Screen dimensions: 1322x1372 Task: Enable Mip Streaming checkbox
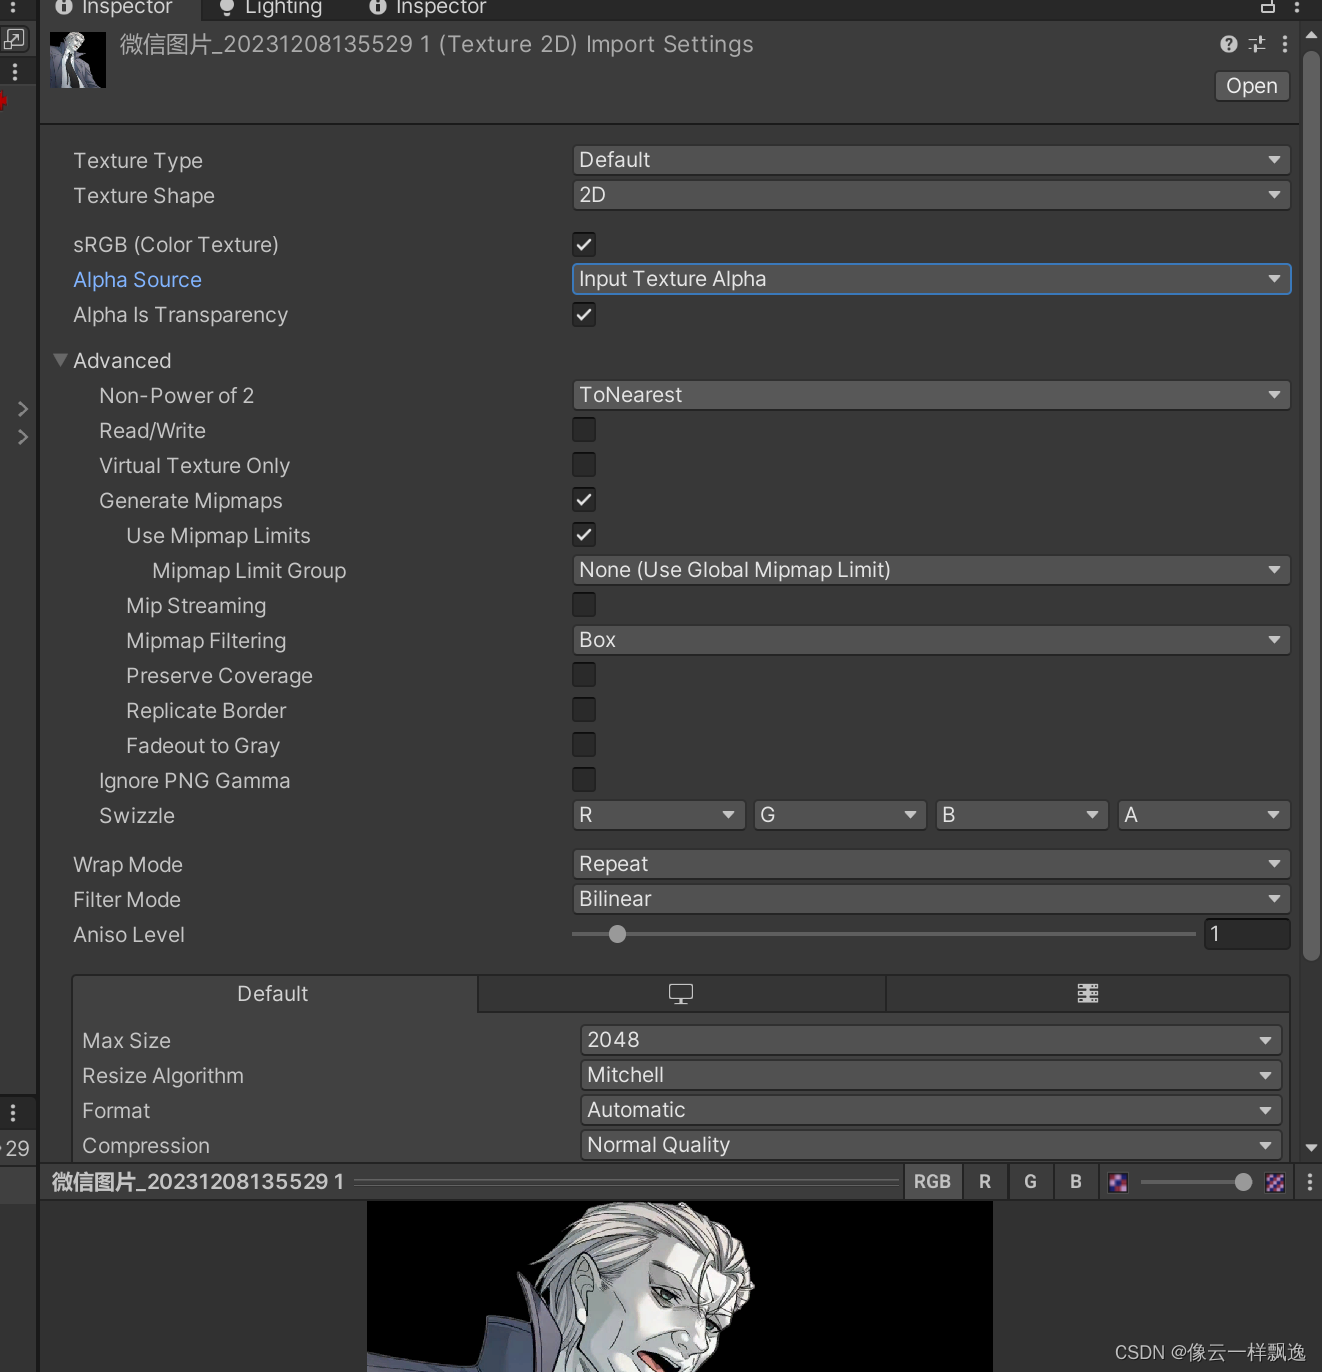pos(584,605)
